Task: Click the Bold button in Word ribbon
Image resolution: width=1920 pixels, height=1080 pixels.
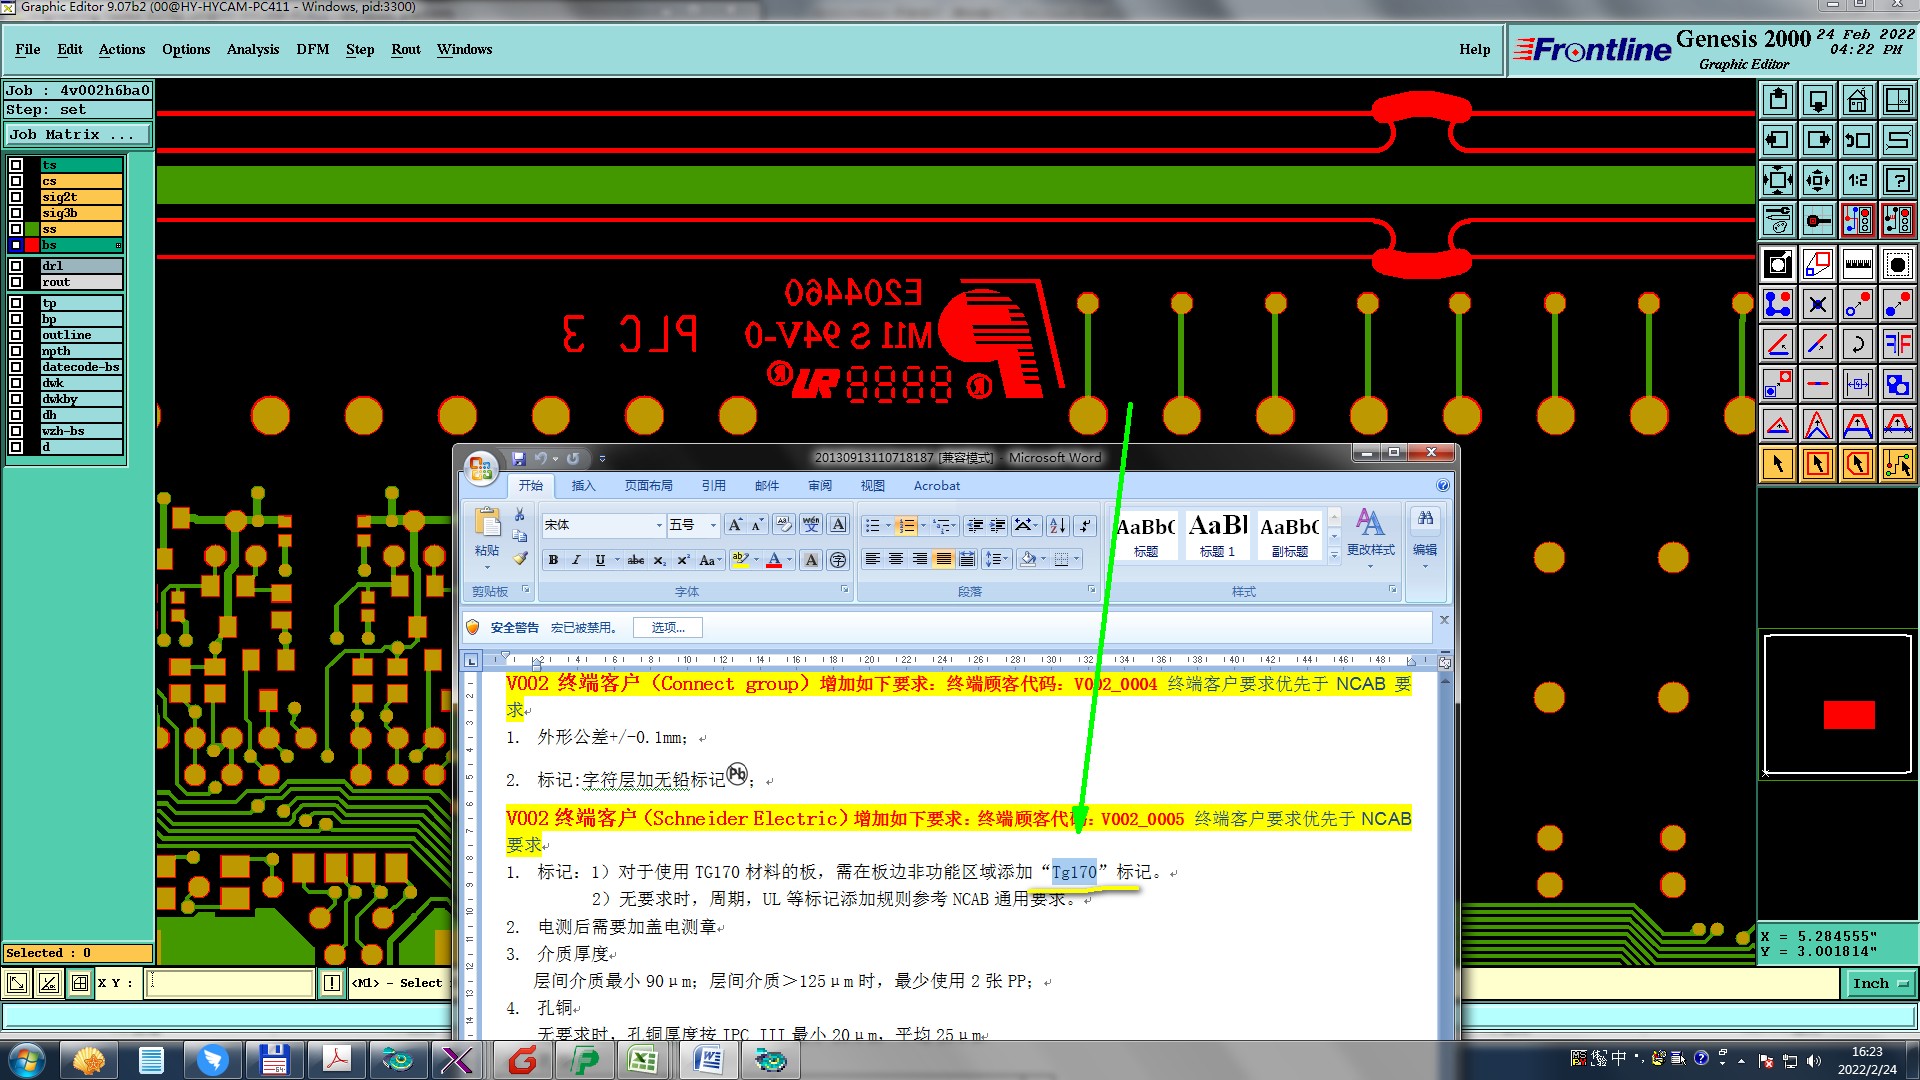Action: coord(553,560)
